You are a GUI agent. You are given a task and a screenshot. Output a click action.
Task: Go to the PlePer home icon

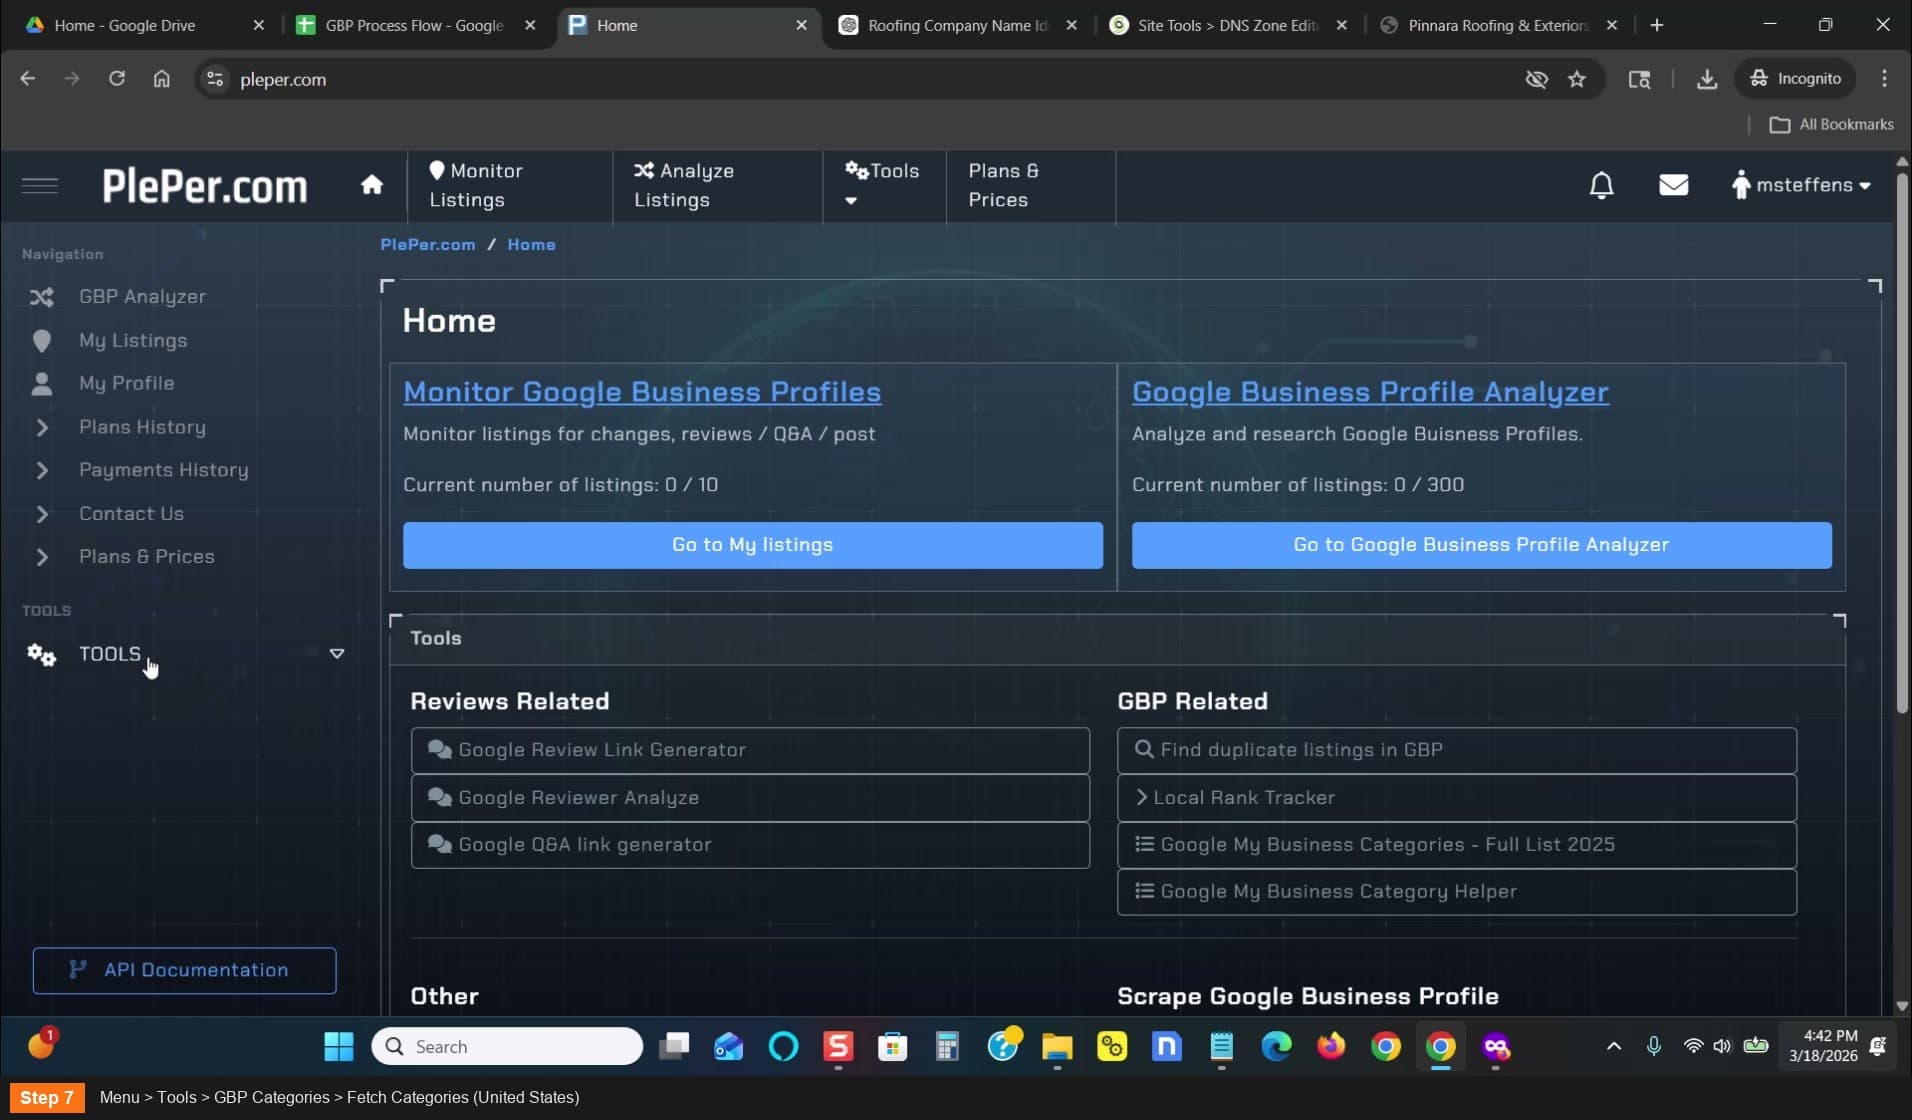372,185
